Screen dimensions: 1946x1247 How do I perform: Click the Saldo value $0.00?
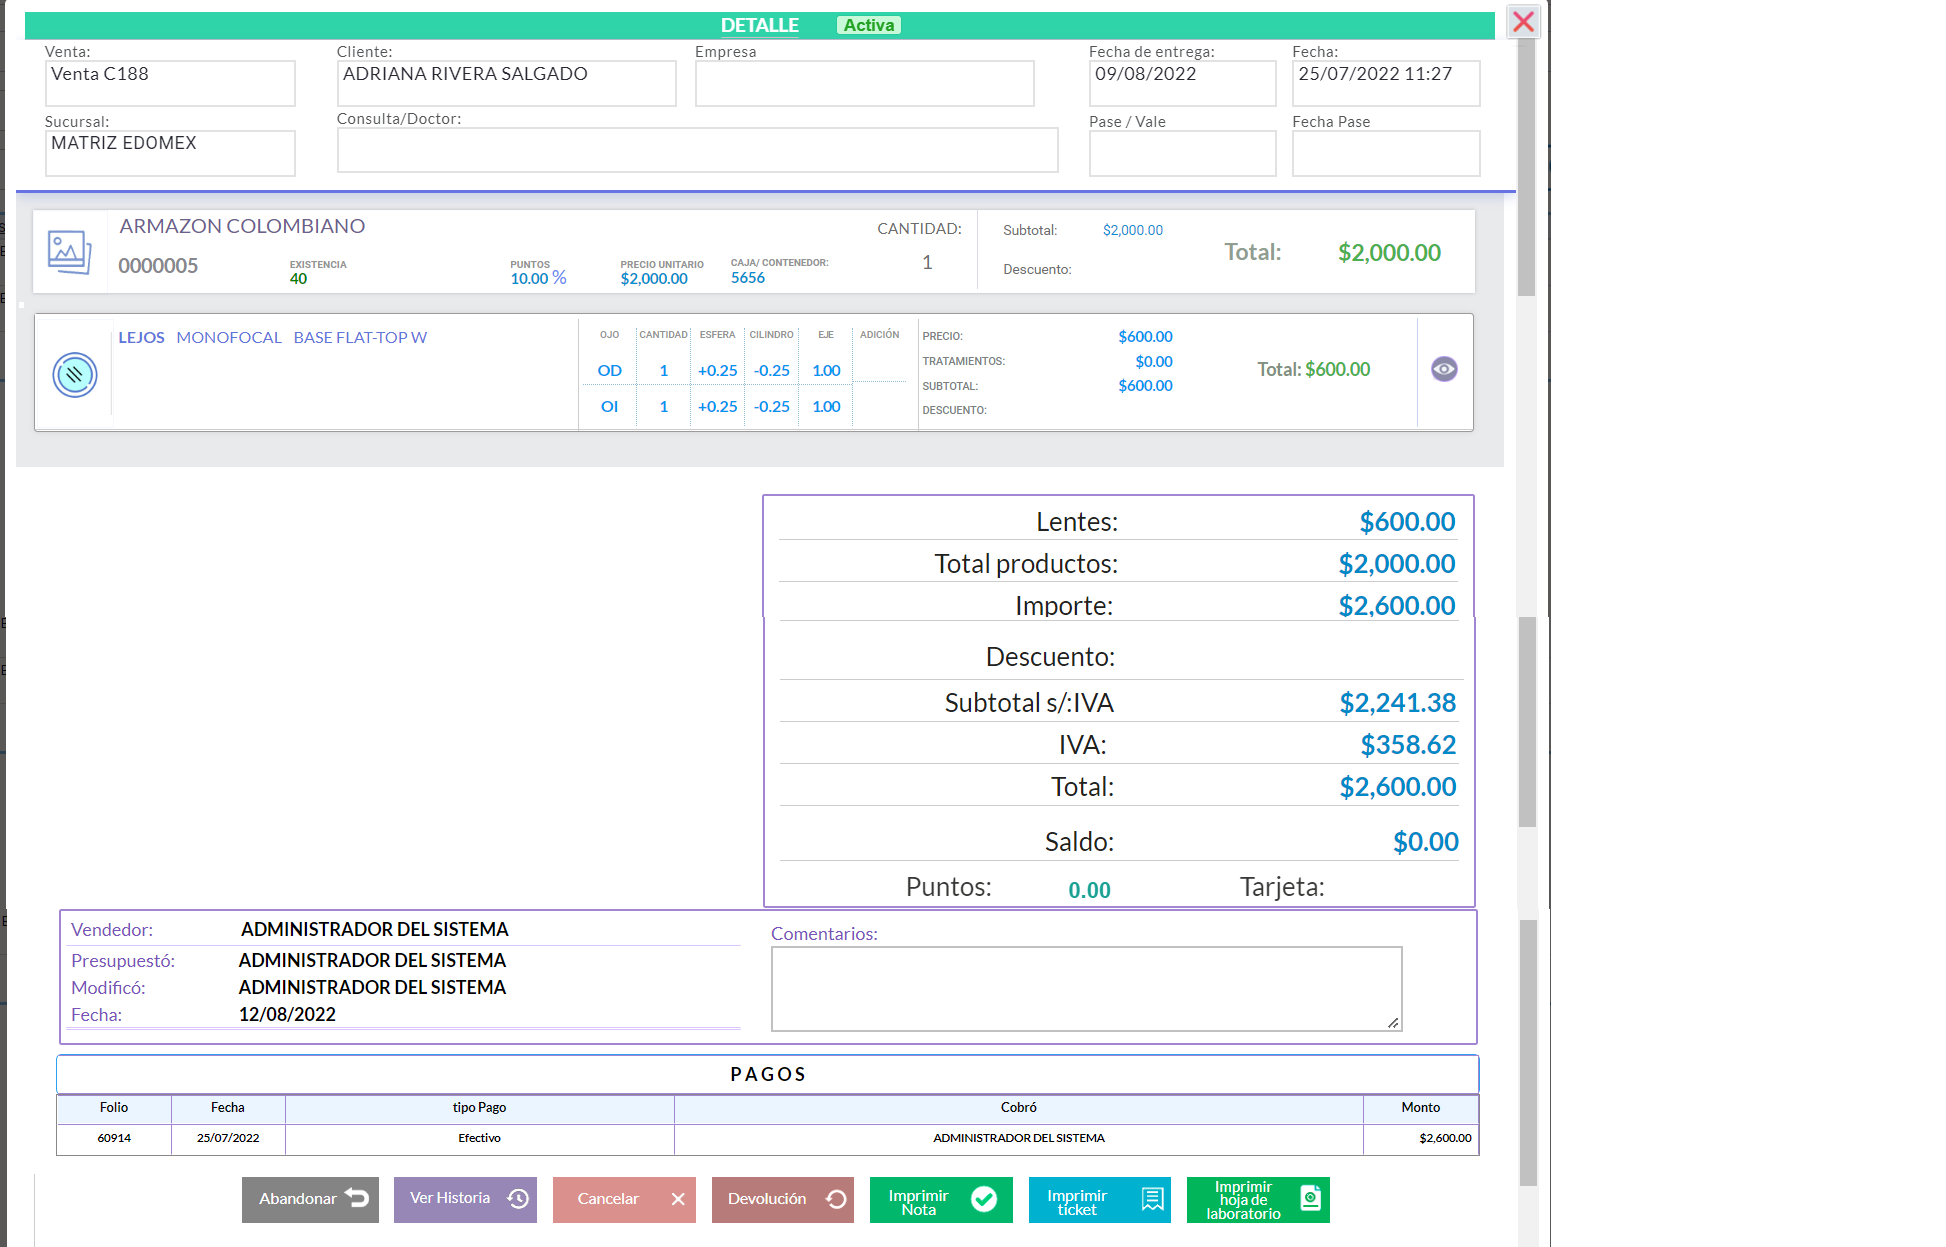click(x=1425, y=843)
